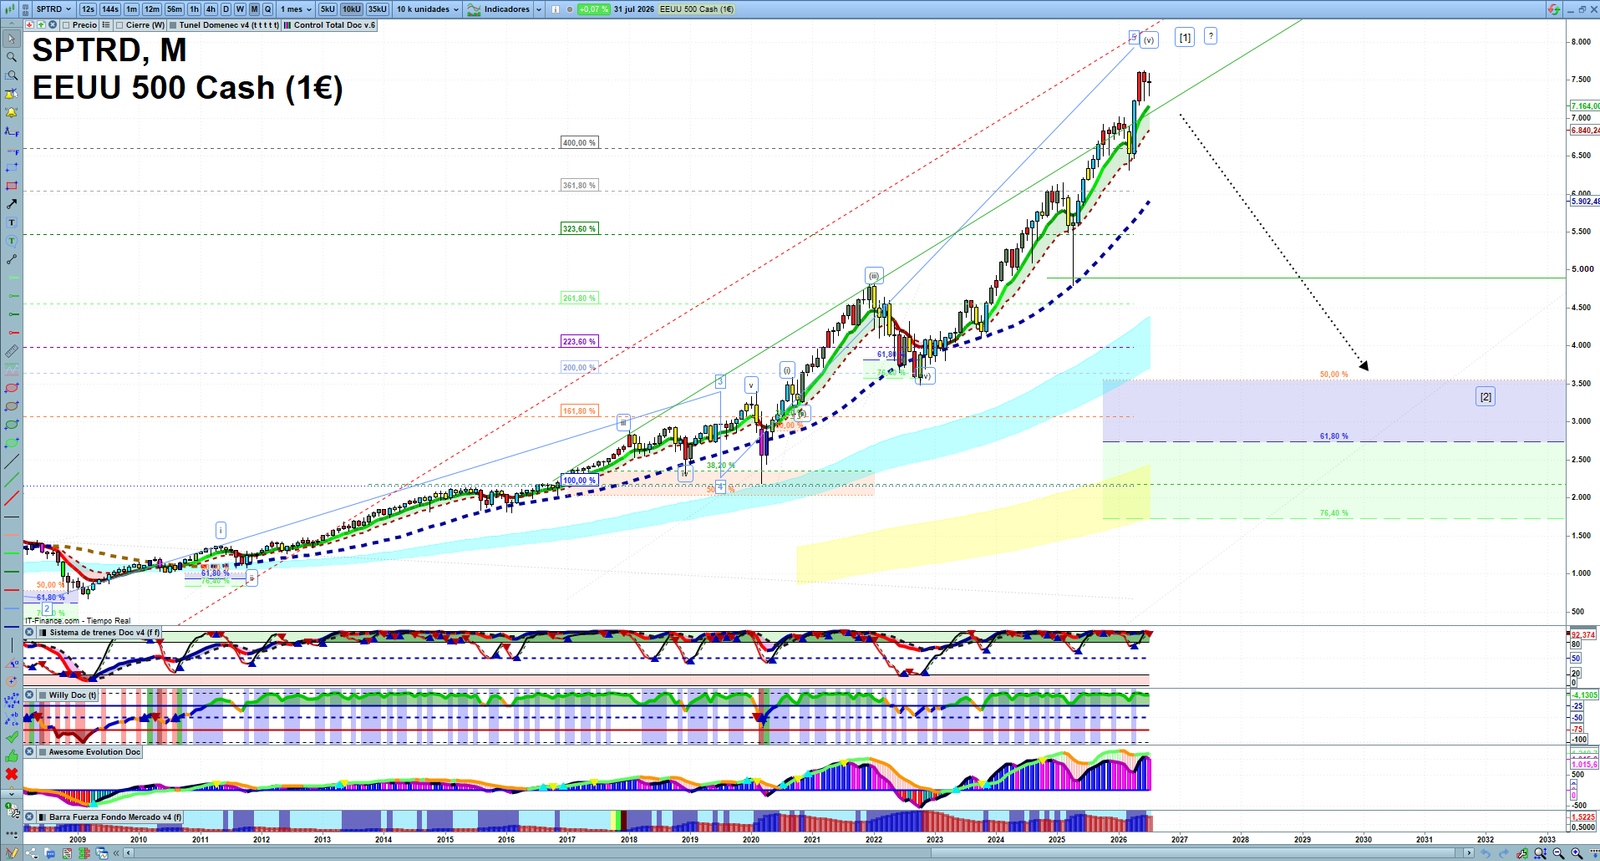
Task: Click the green plus icon beside Precio
Action: coord(41,24)
